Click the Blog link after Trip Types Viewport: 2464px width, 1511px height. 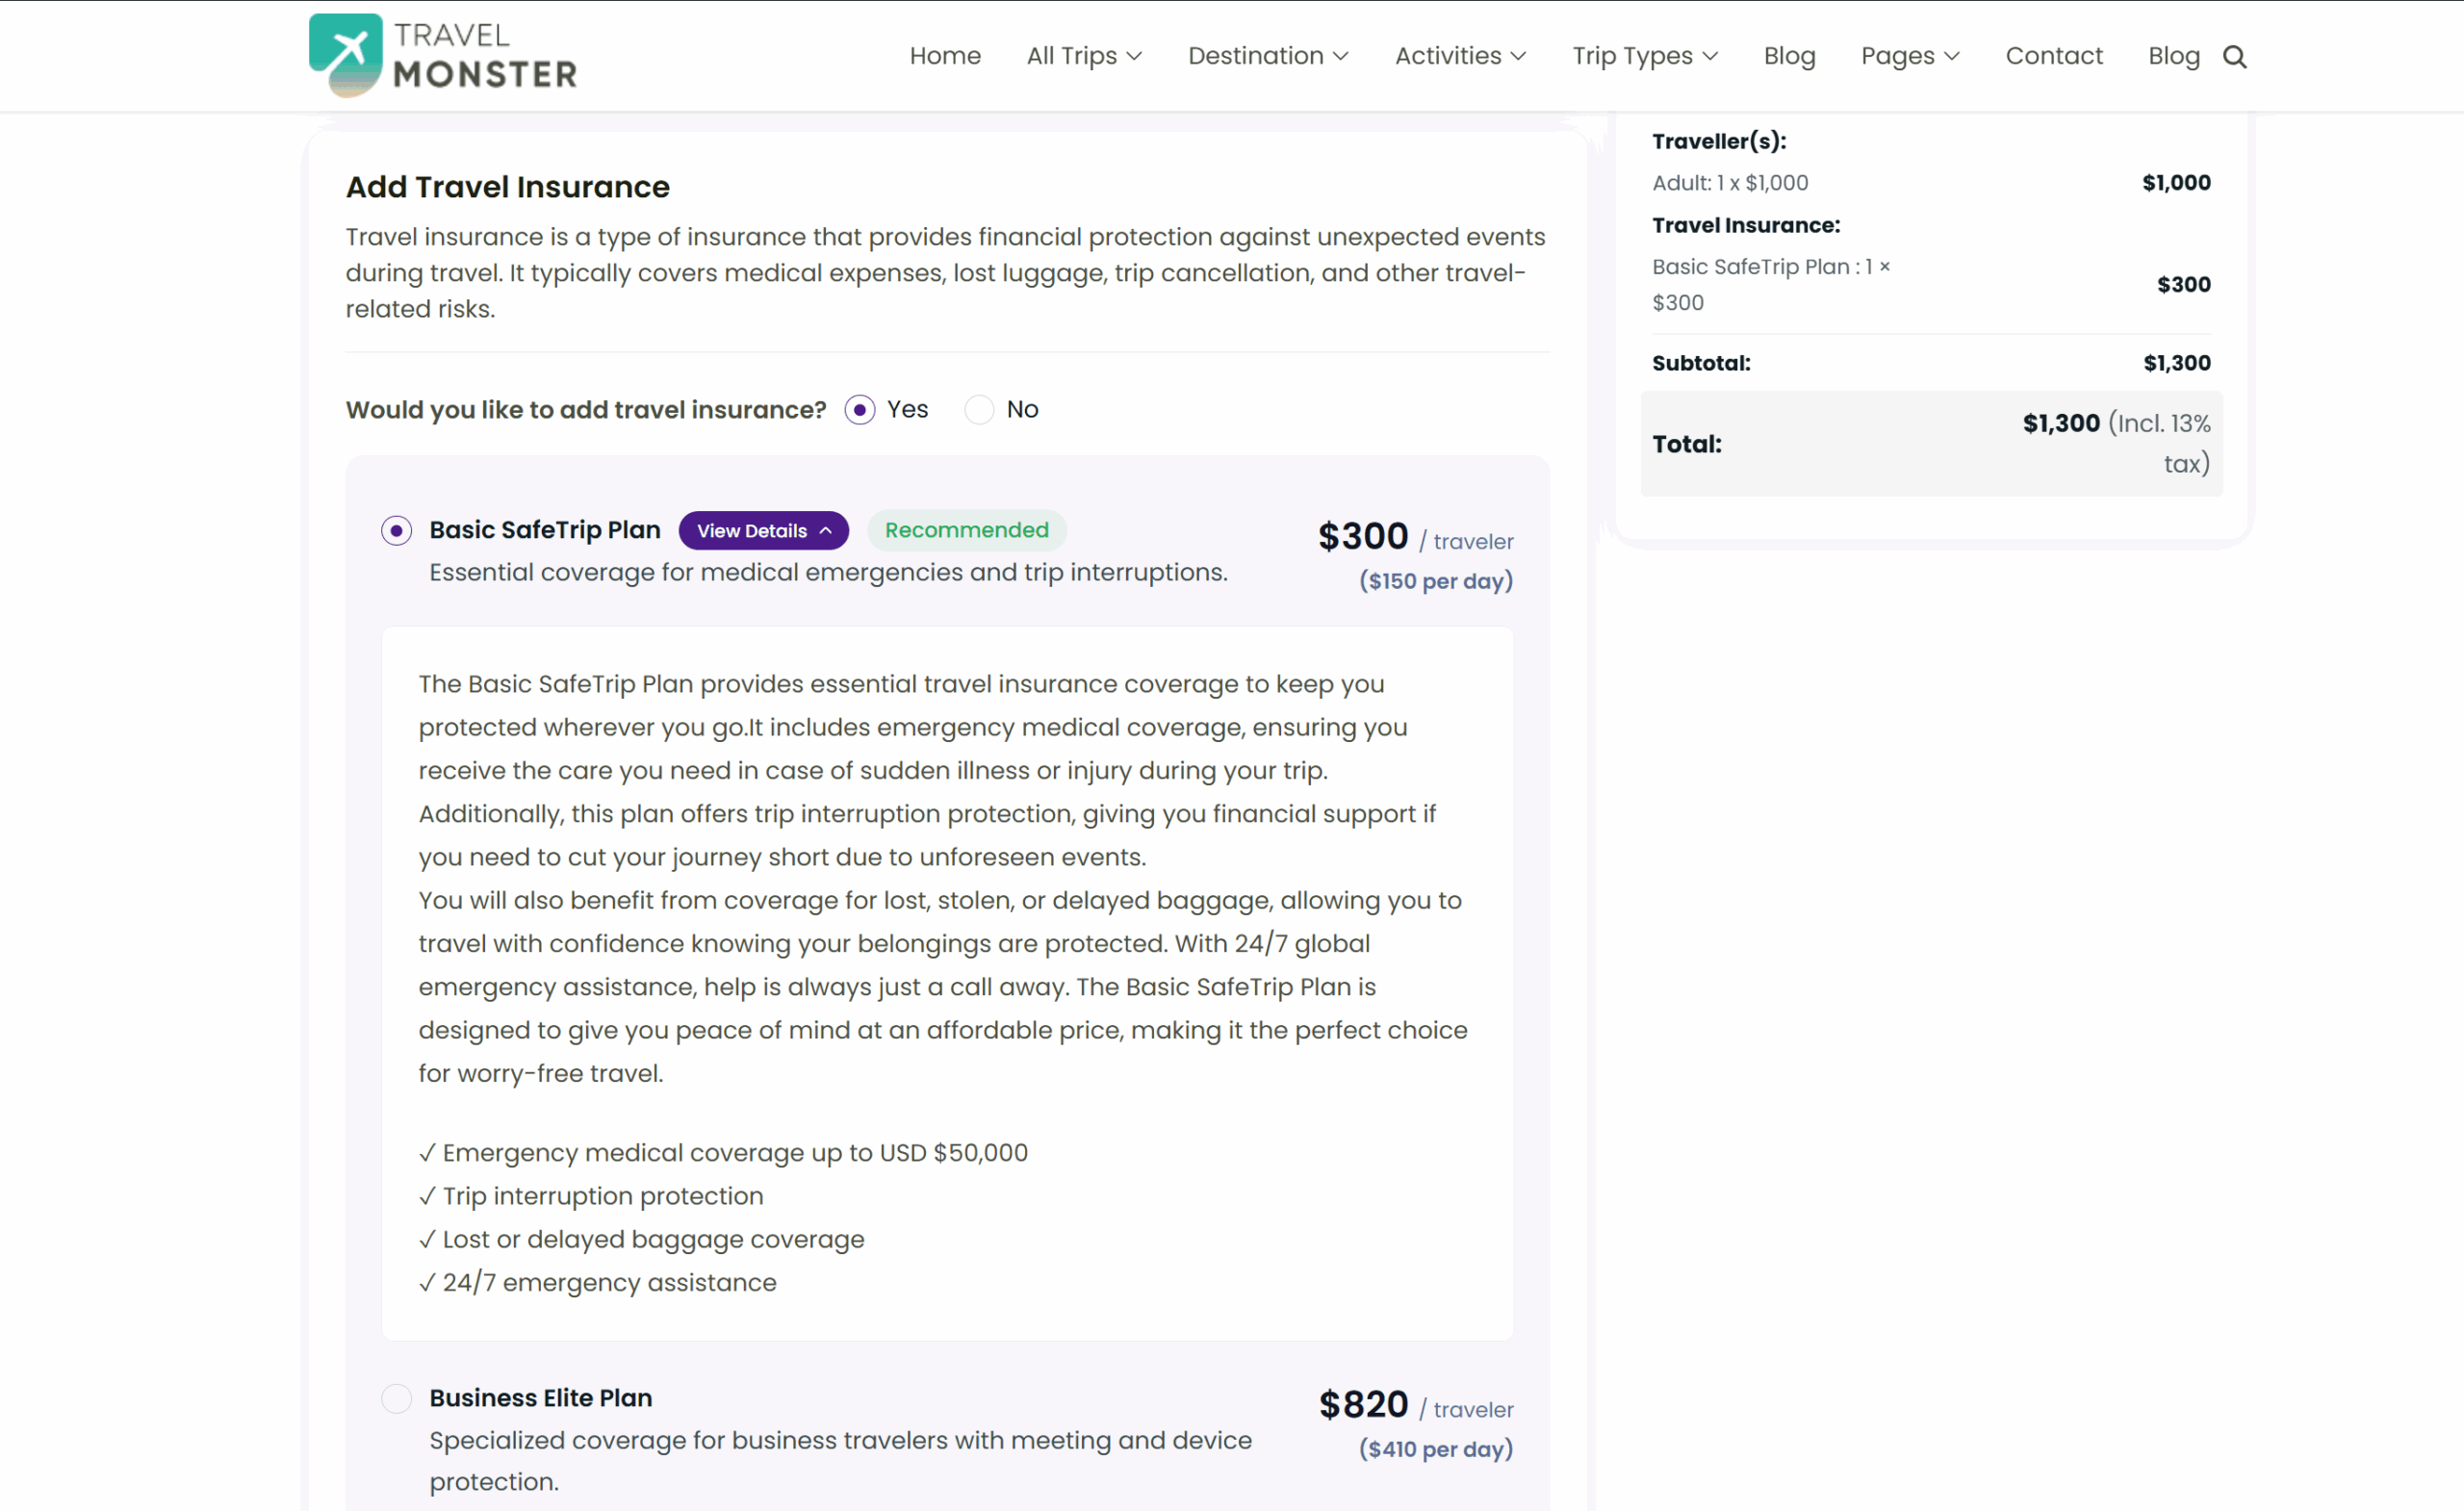pos(1789,56)
